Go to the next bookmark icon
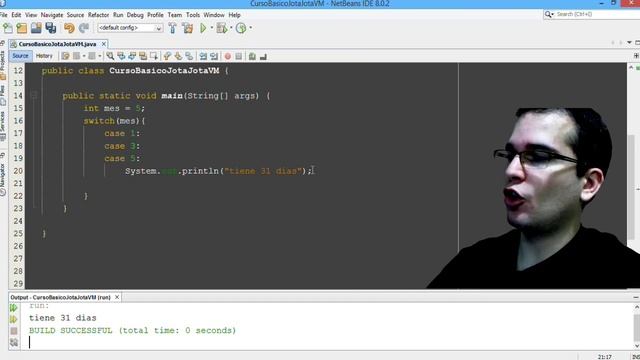This screenshot has width=640, height=360. [x=178, y=56]
